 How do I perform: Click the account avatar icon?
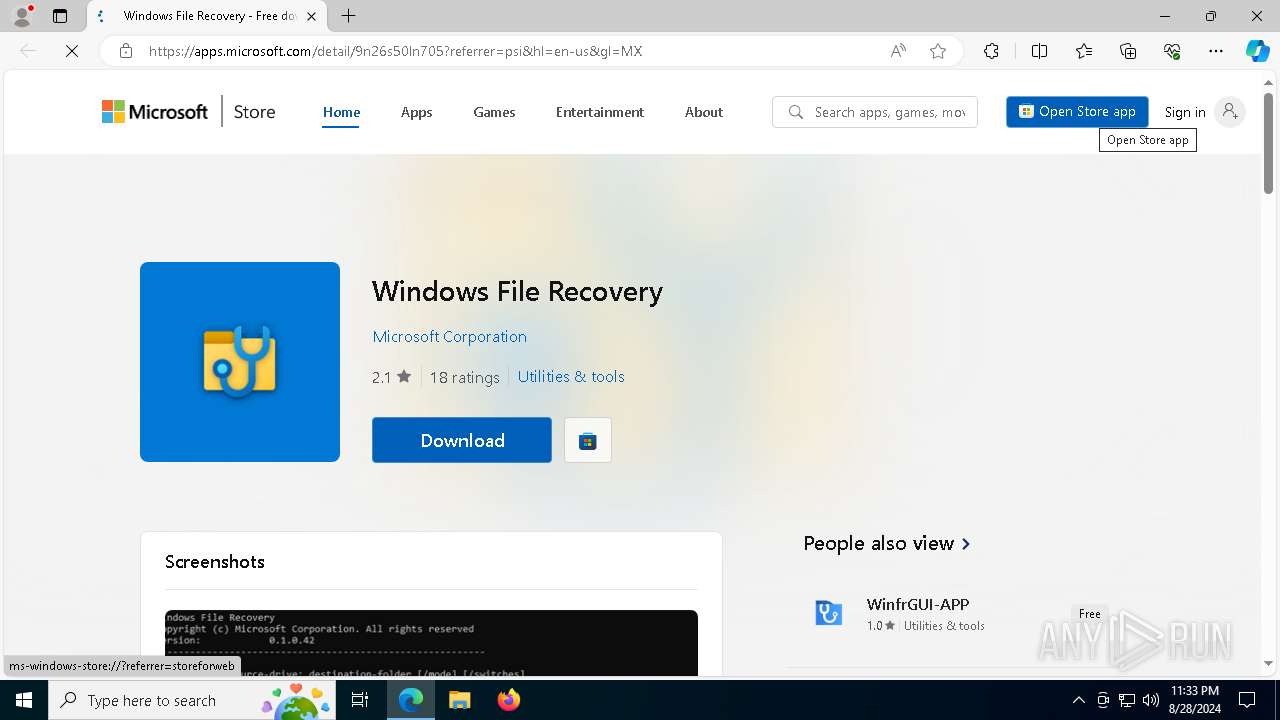click(x=1231, y=112)
